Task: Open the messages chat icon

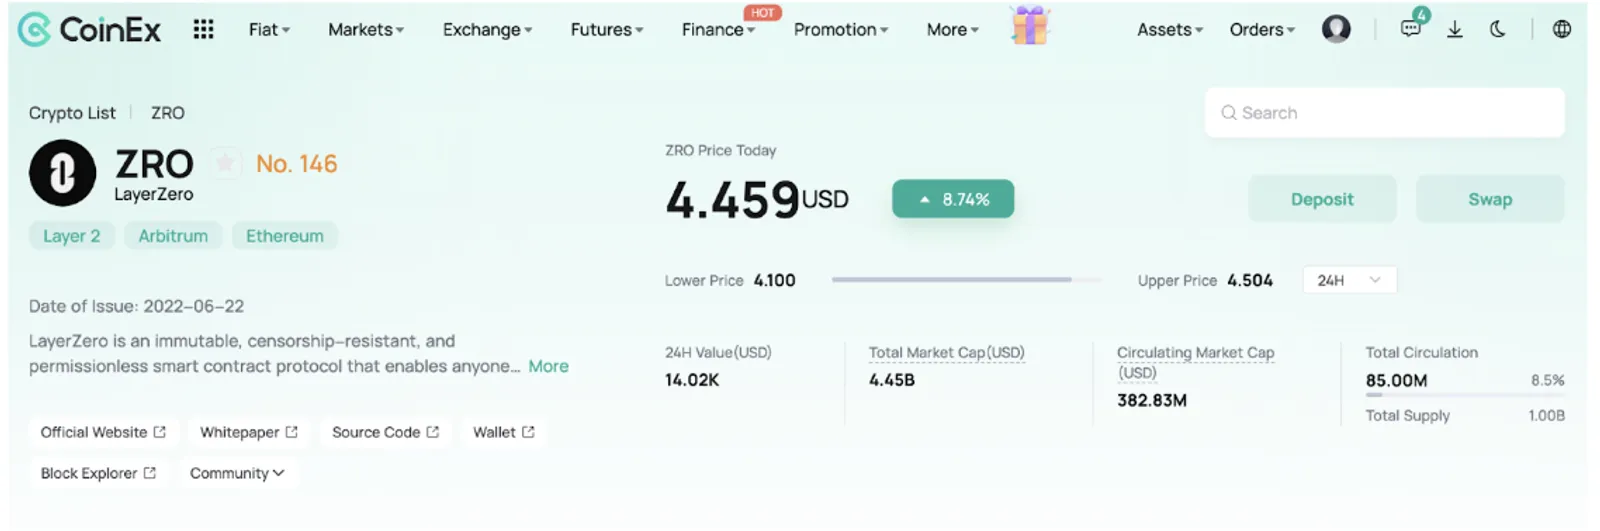Action: tap(1411, 28)
